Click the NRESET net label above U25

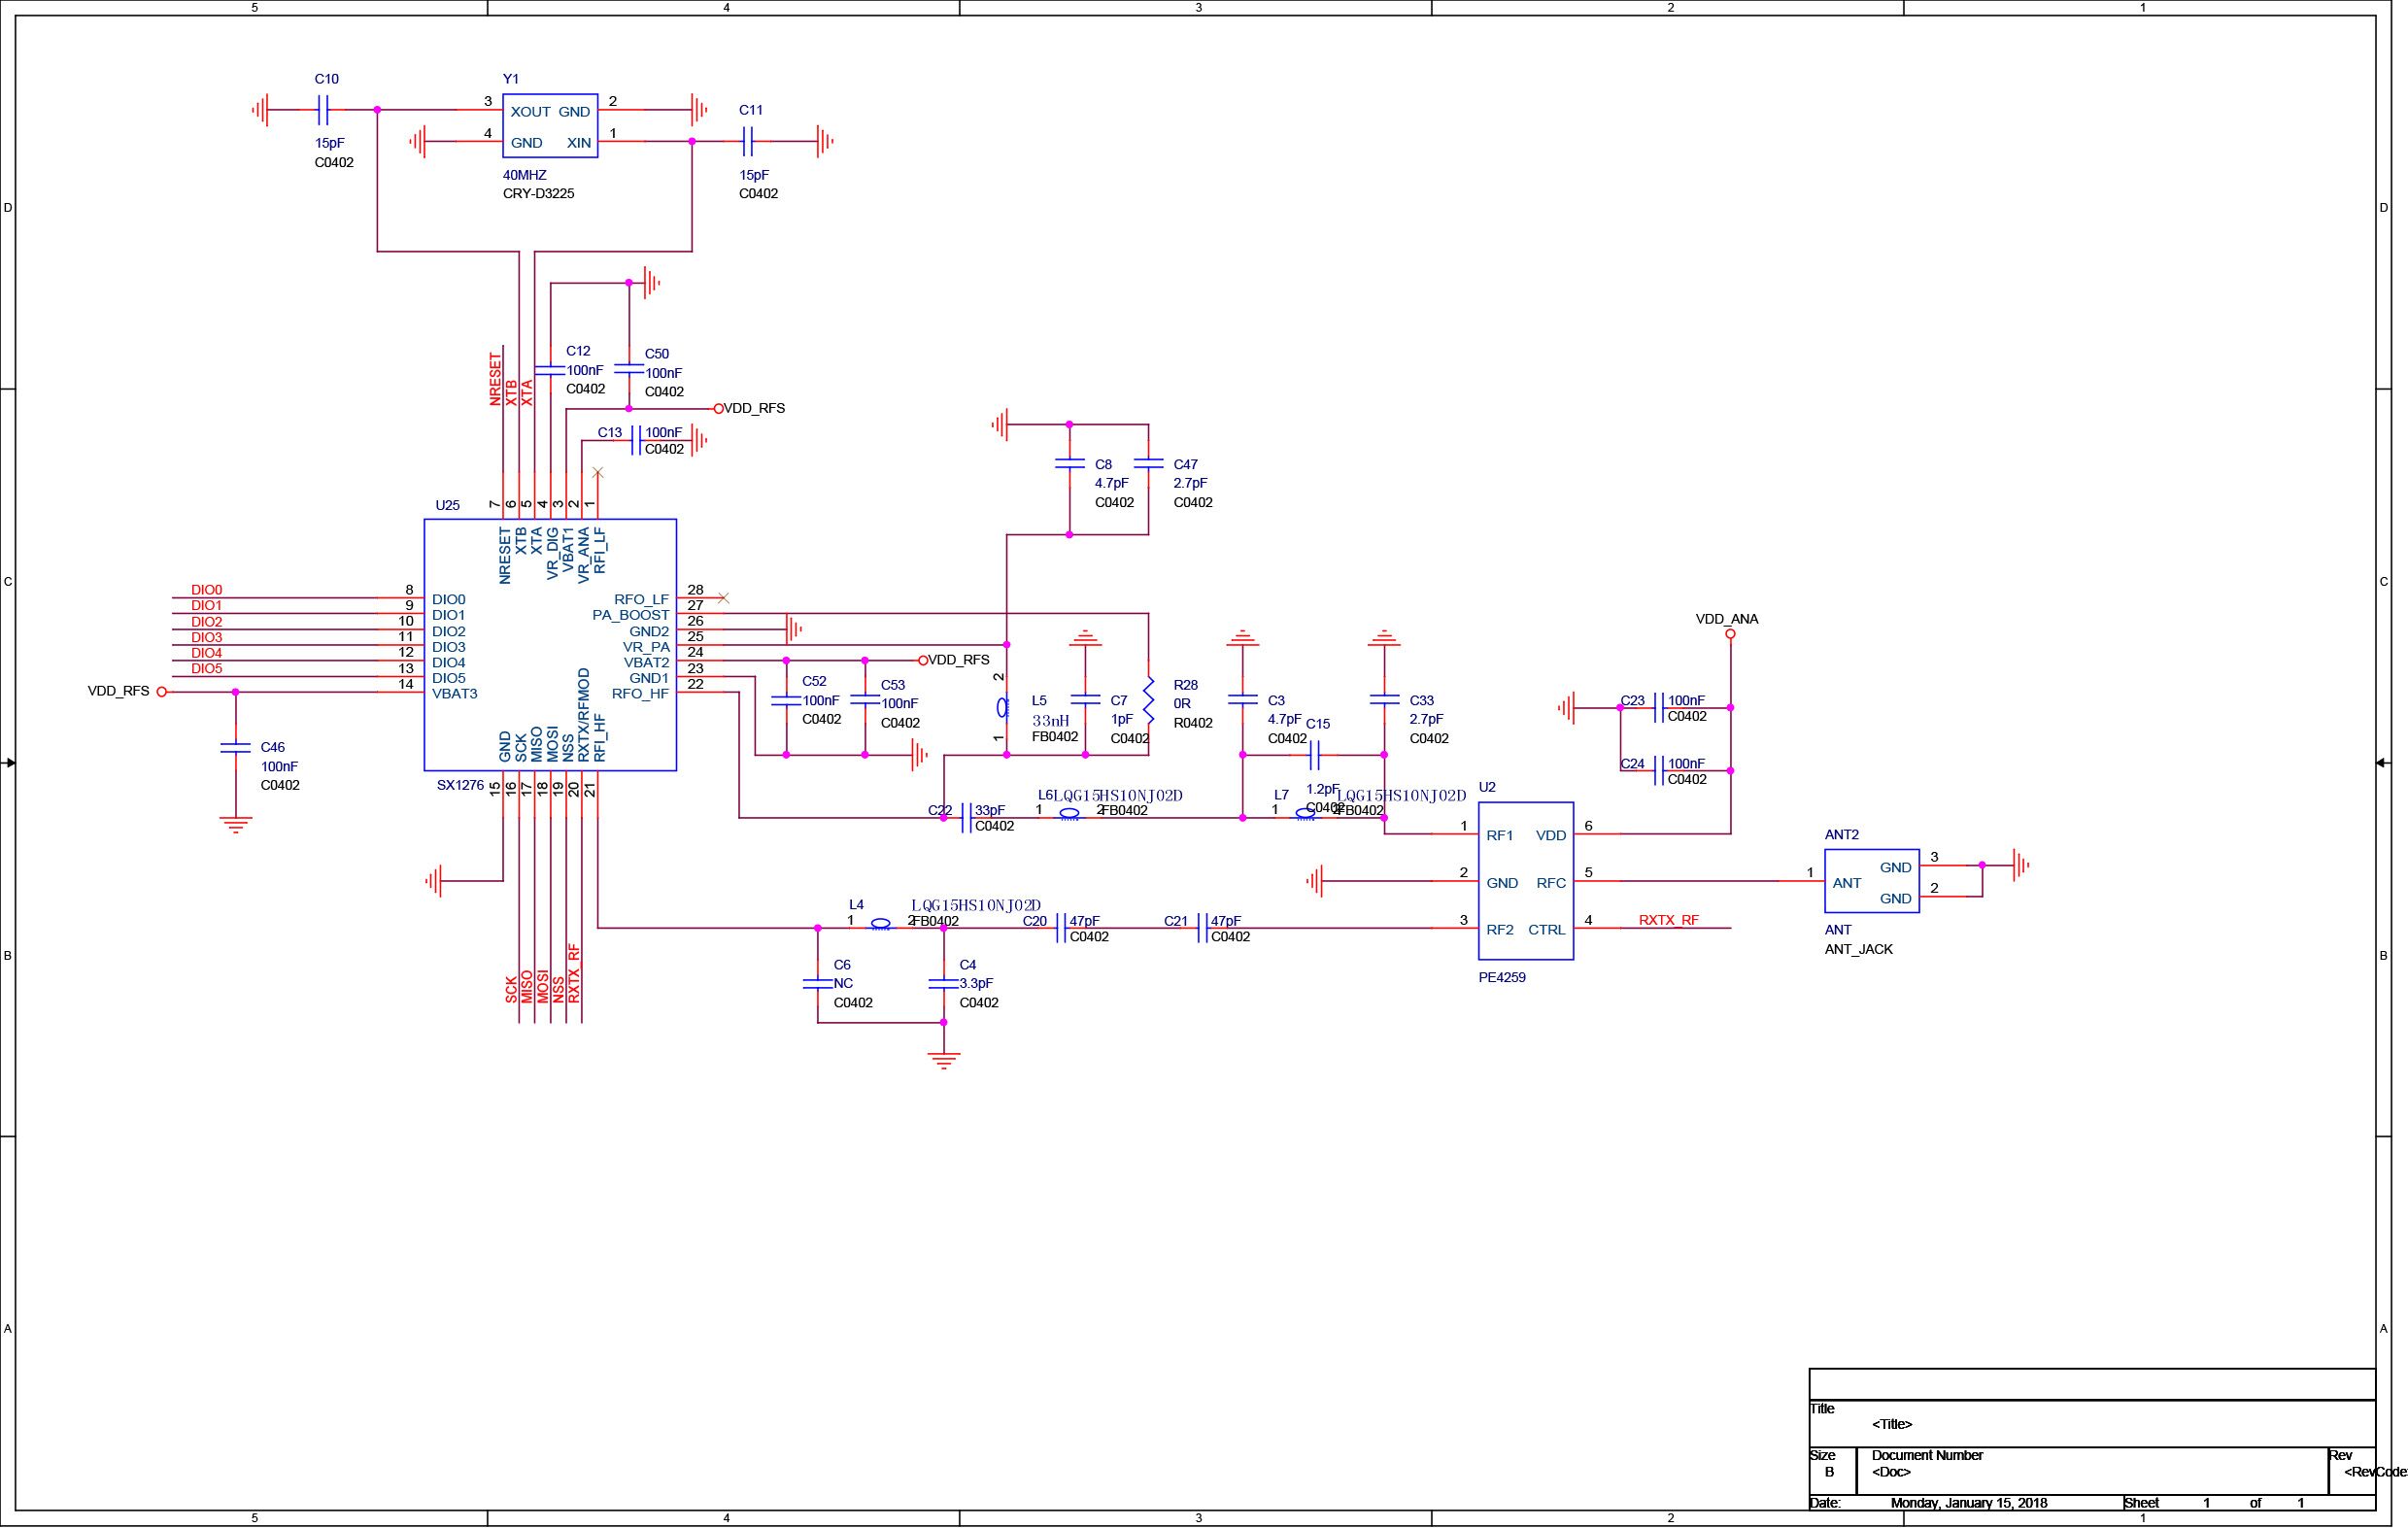(495, 378)
